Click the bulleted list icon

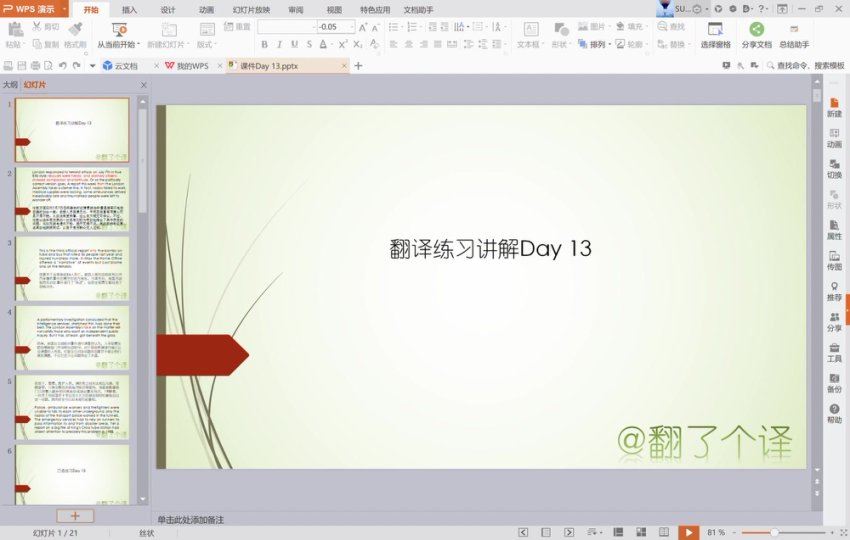click(394, 27)
